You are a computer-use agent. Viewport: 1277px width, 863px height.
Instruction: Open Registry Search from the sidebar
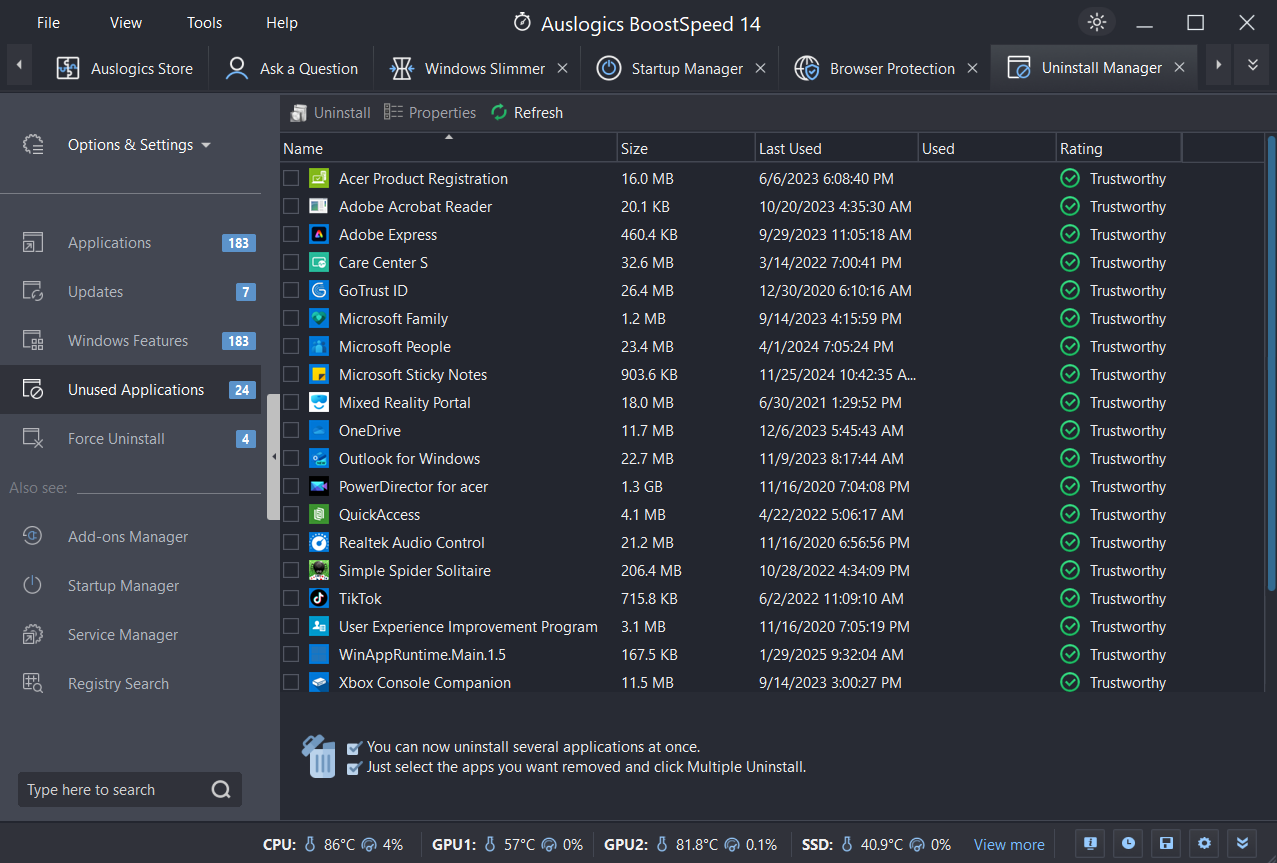pos(119,683)
